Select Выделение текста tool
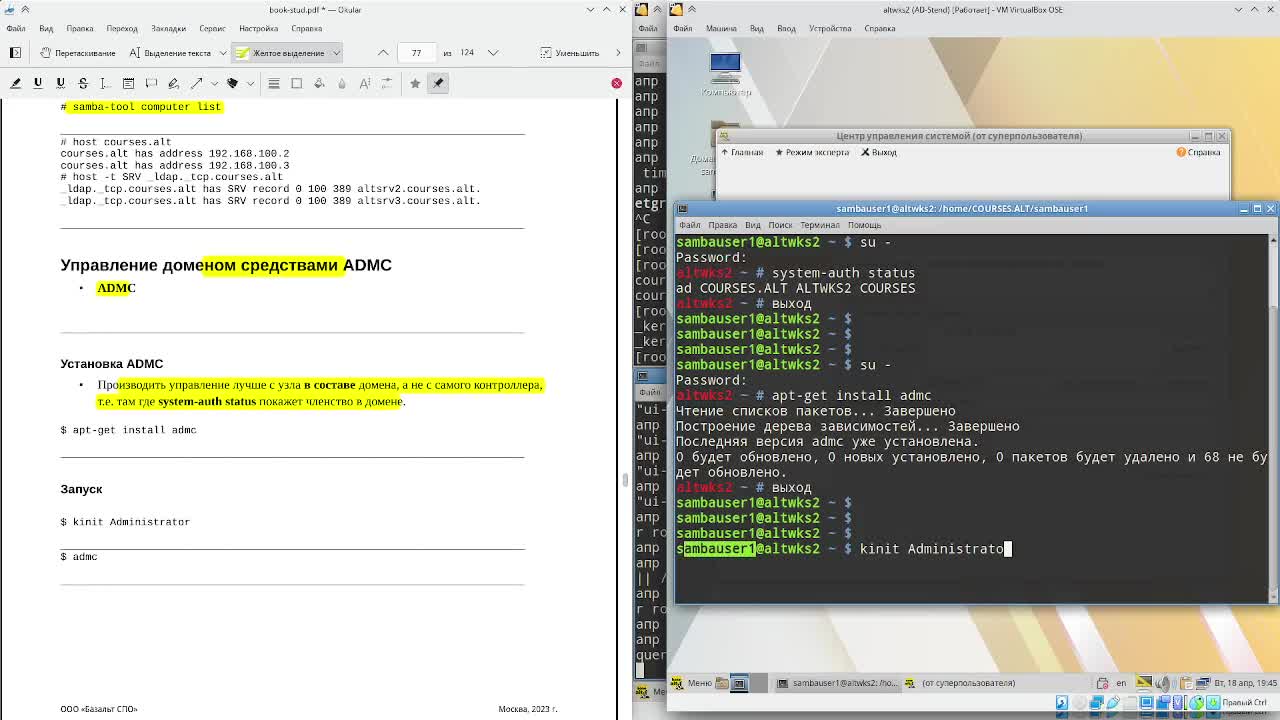The height and width of the screenshot is (720, 1280). [x=169, y=52]
